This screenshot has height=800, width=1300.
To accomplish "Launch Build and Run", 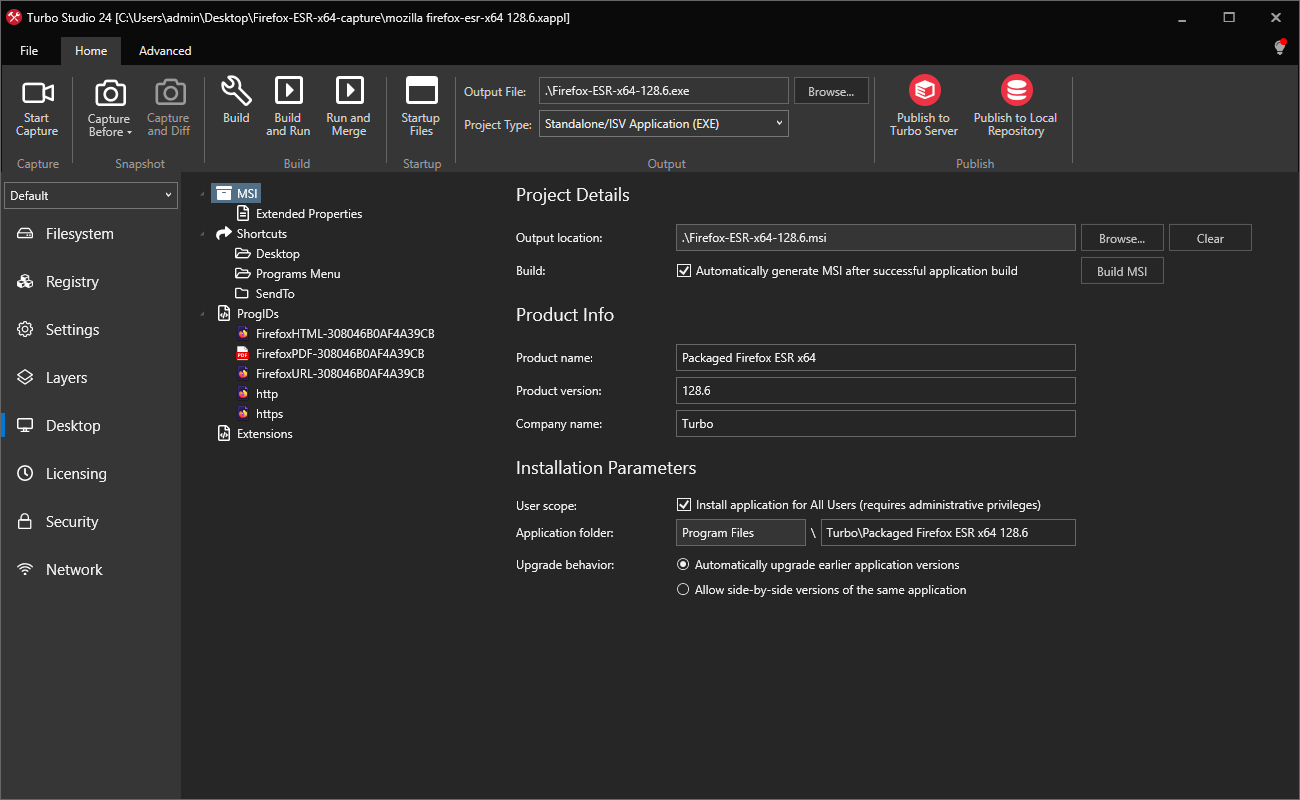I will (x=288, y=105).
